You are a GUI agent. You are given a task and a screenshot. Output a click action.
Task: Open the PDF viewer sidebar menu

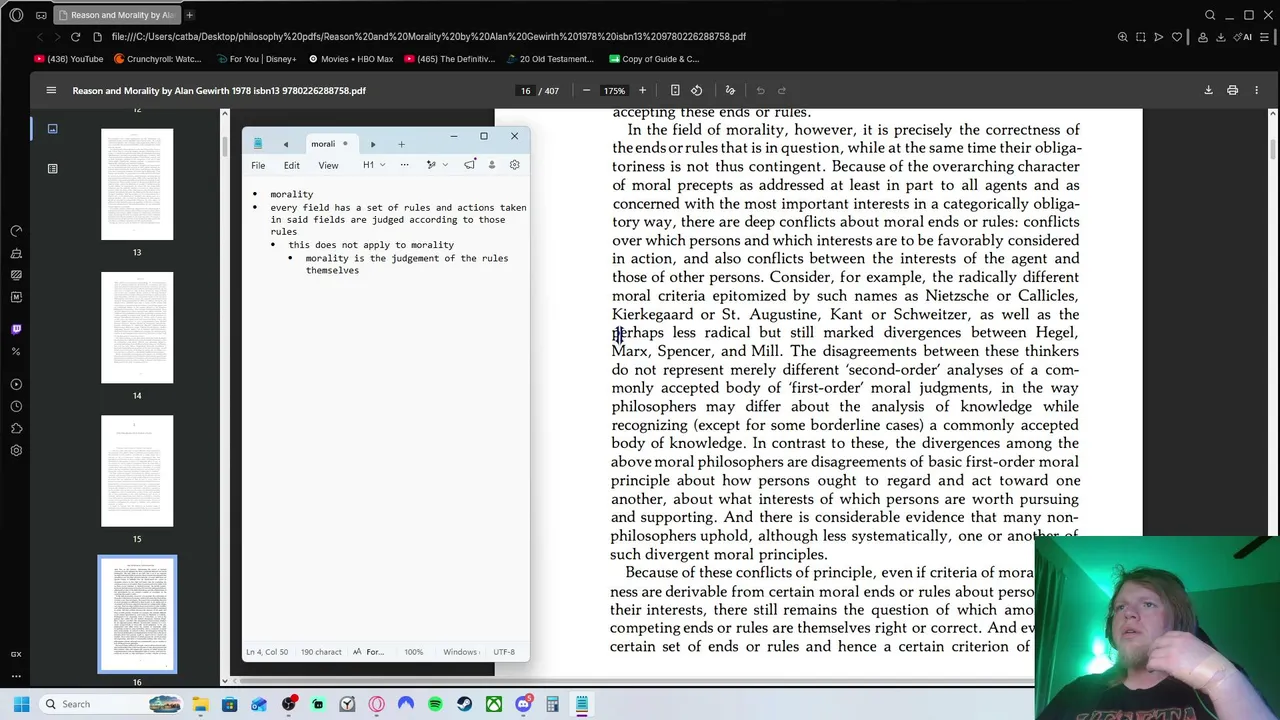pyautogui.click(x=51, y=90)
